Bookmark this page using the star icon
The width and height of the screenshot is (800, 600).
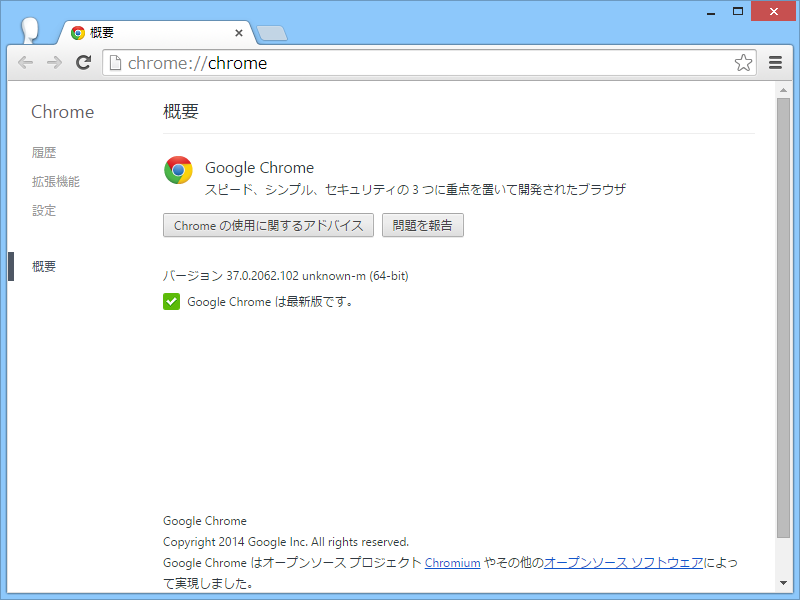[743, 62]
